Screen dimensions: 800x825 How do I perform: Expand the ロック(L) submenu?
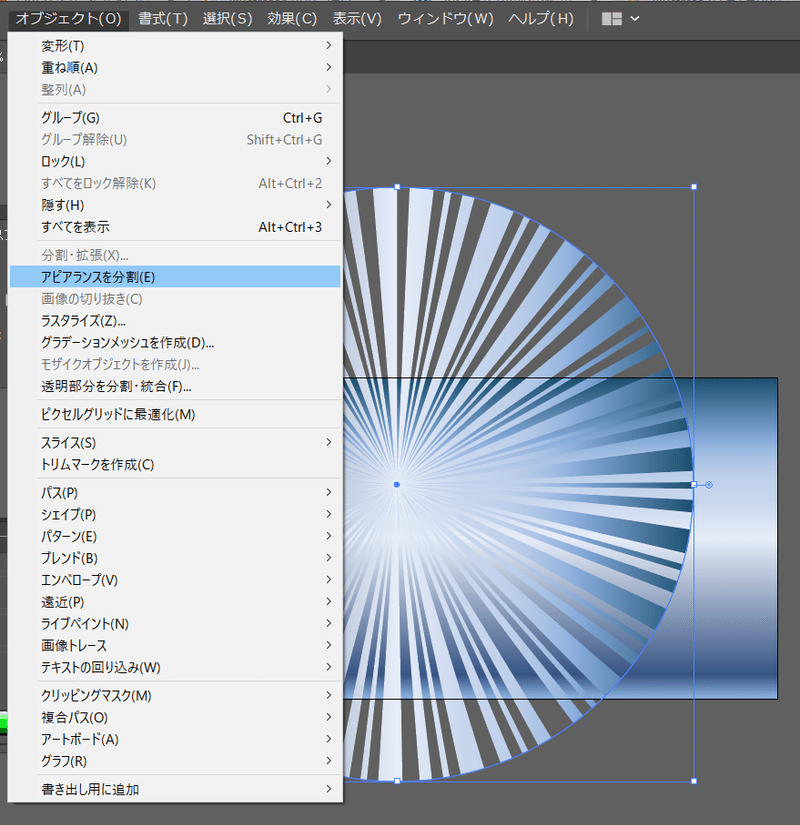[x=175, y=161]
